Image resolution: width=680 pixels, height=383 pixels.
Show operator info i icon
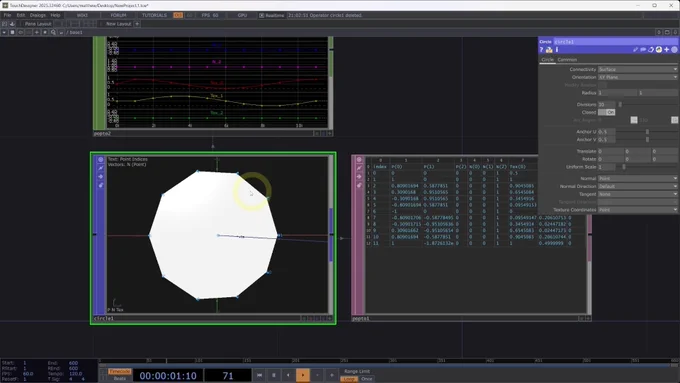click(x=557, y=50)
